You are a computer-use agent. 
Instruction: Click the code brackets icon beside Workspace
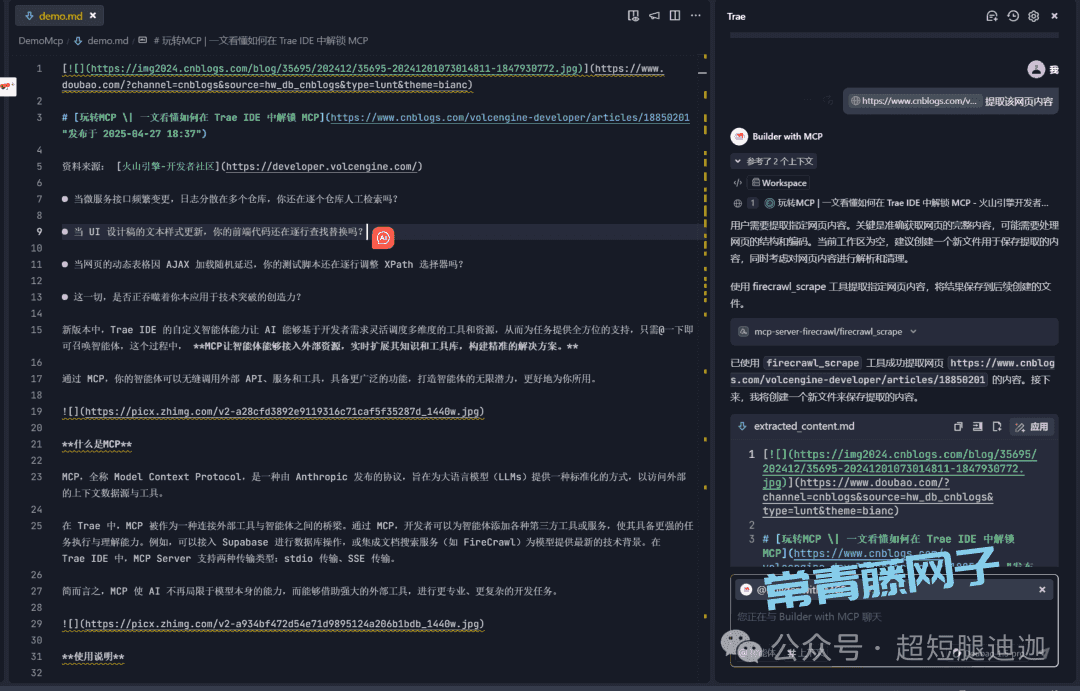[x=738, y=183]
